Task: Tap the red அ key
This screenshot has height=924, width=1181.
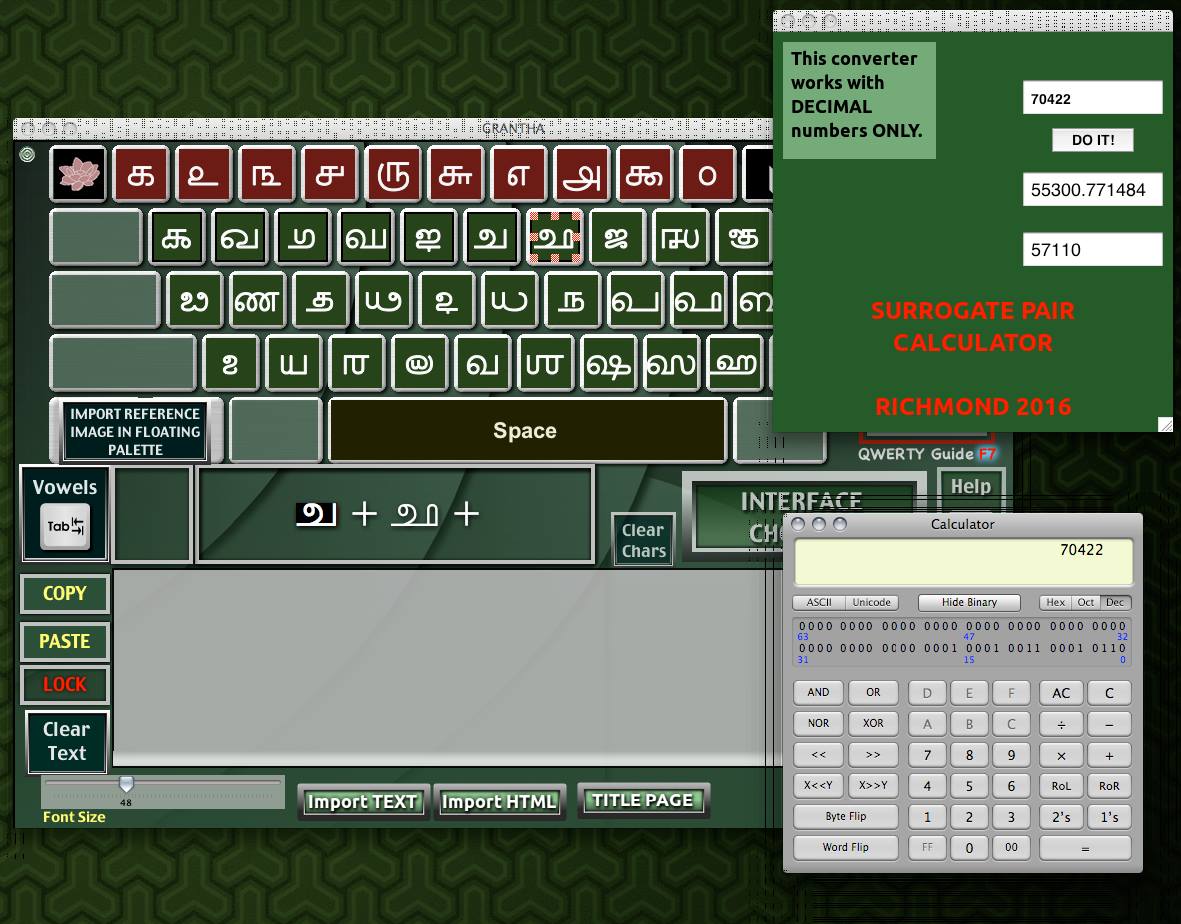Action: click(581, 175)
